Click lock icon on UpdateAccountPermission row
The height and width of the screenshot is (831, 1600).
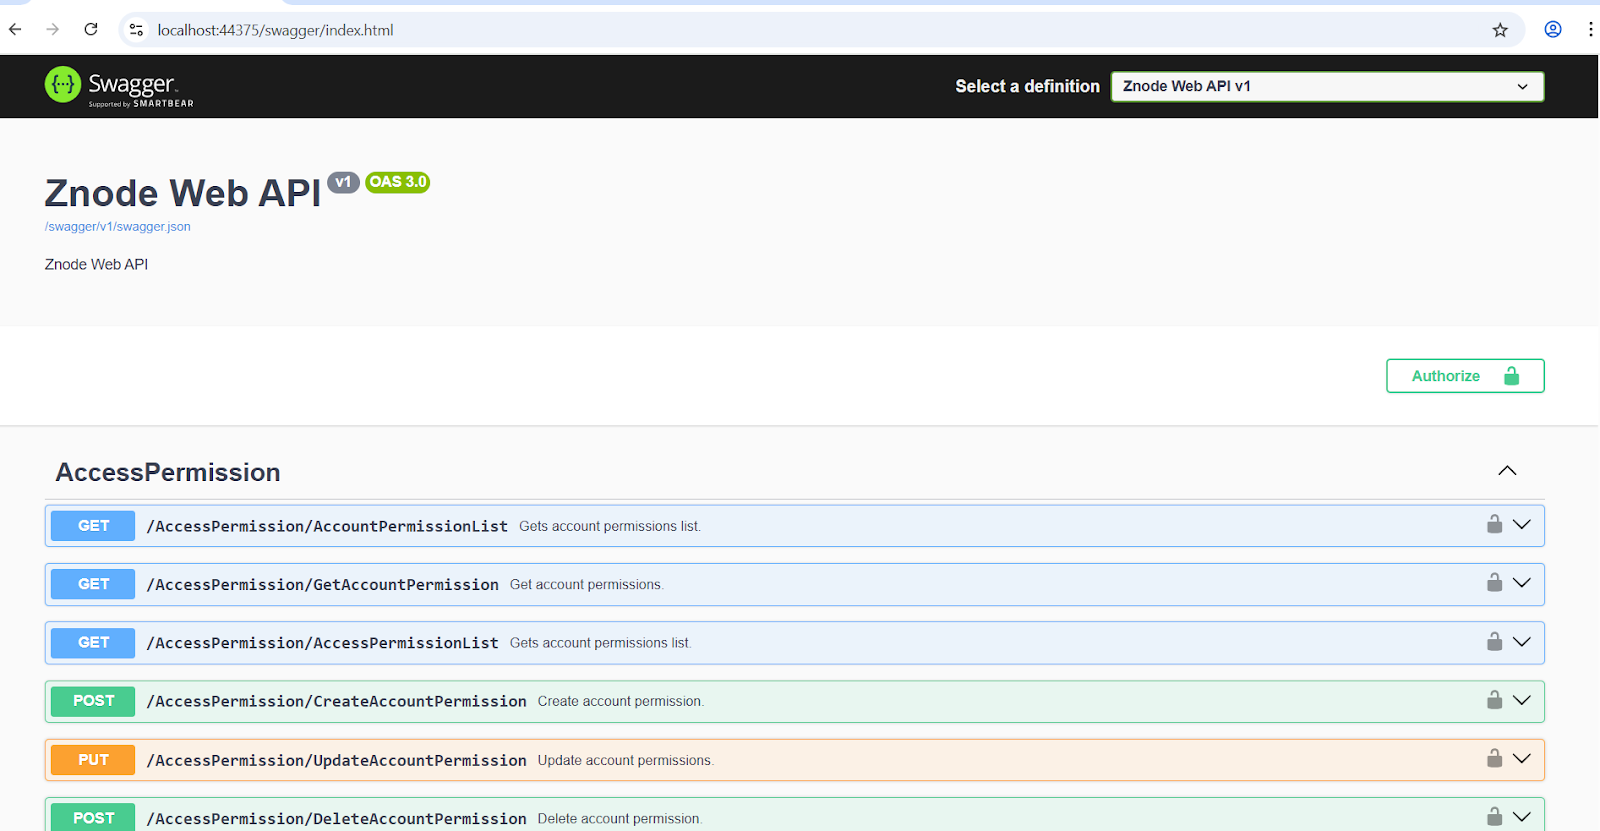coord(1494,758)
